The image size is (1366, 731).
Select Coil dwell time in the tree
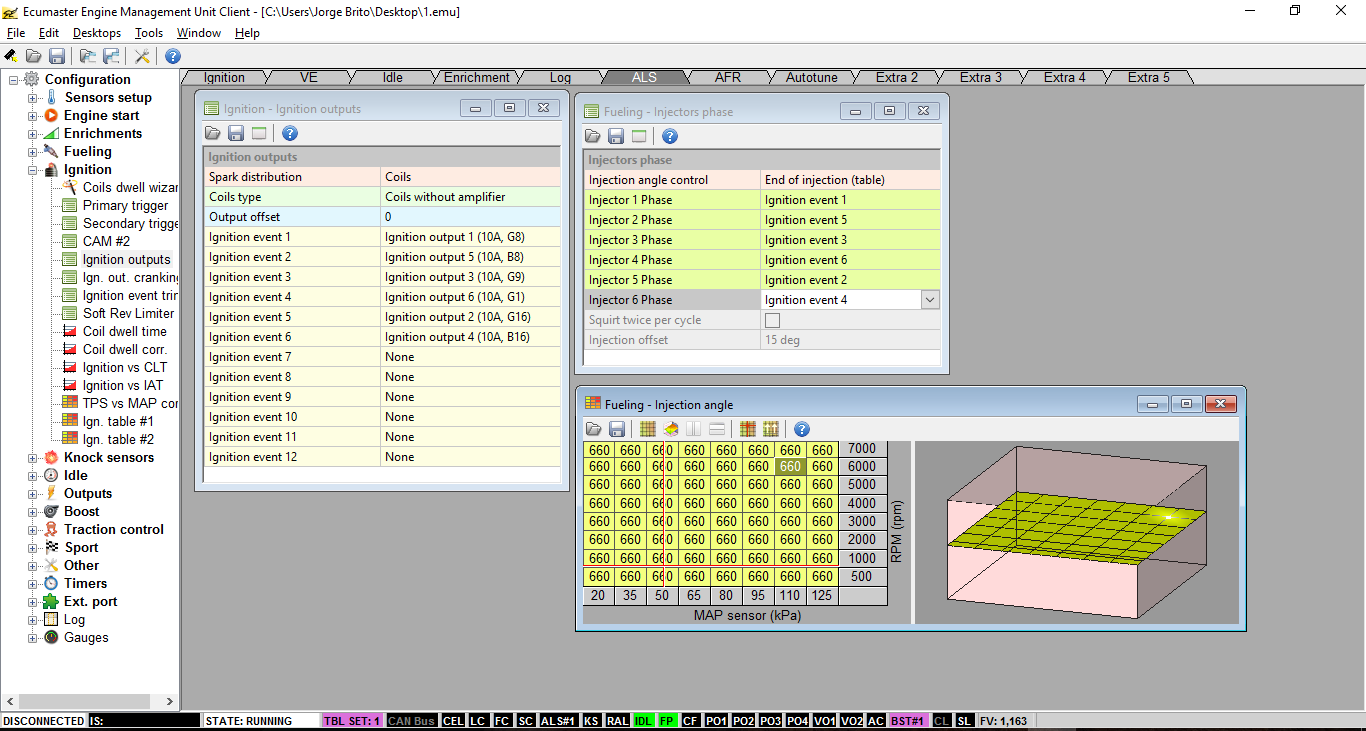tap(124, 331)
